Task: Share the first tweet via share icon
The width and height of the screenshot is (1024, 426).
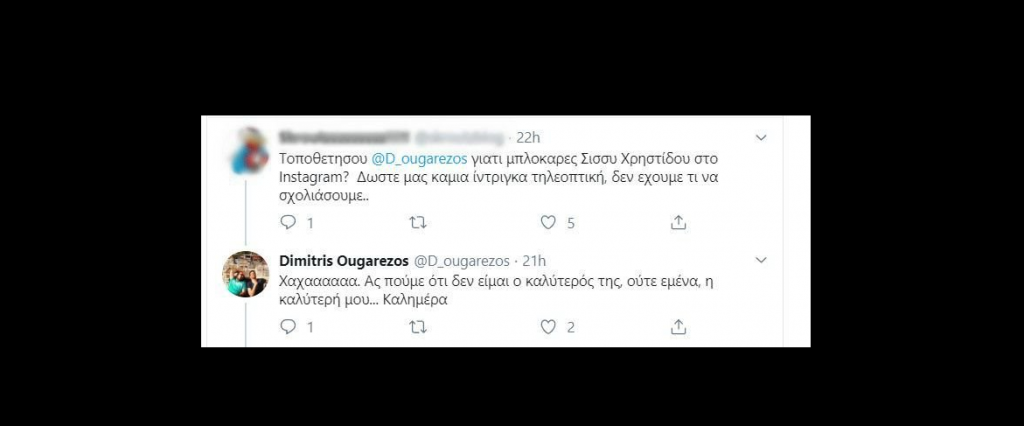Action: point(679,223)
